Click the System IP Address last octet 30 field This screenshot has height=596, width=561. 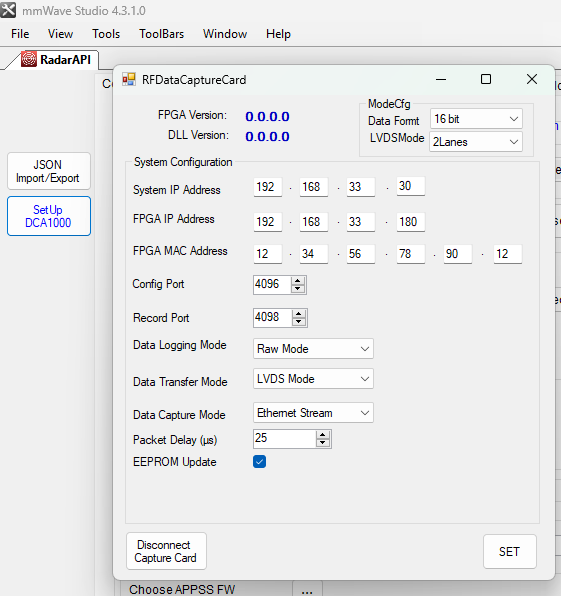[x=410, y=186]
